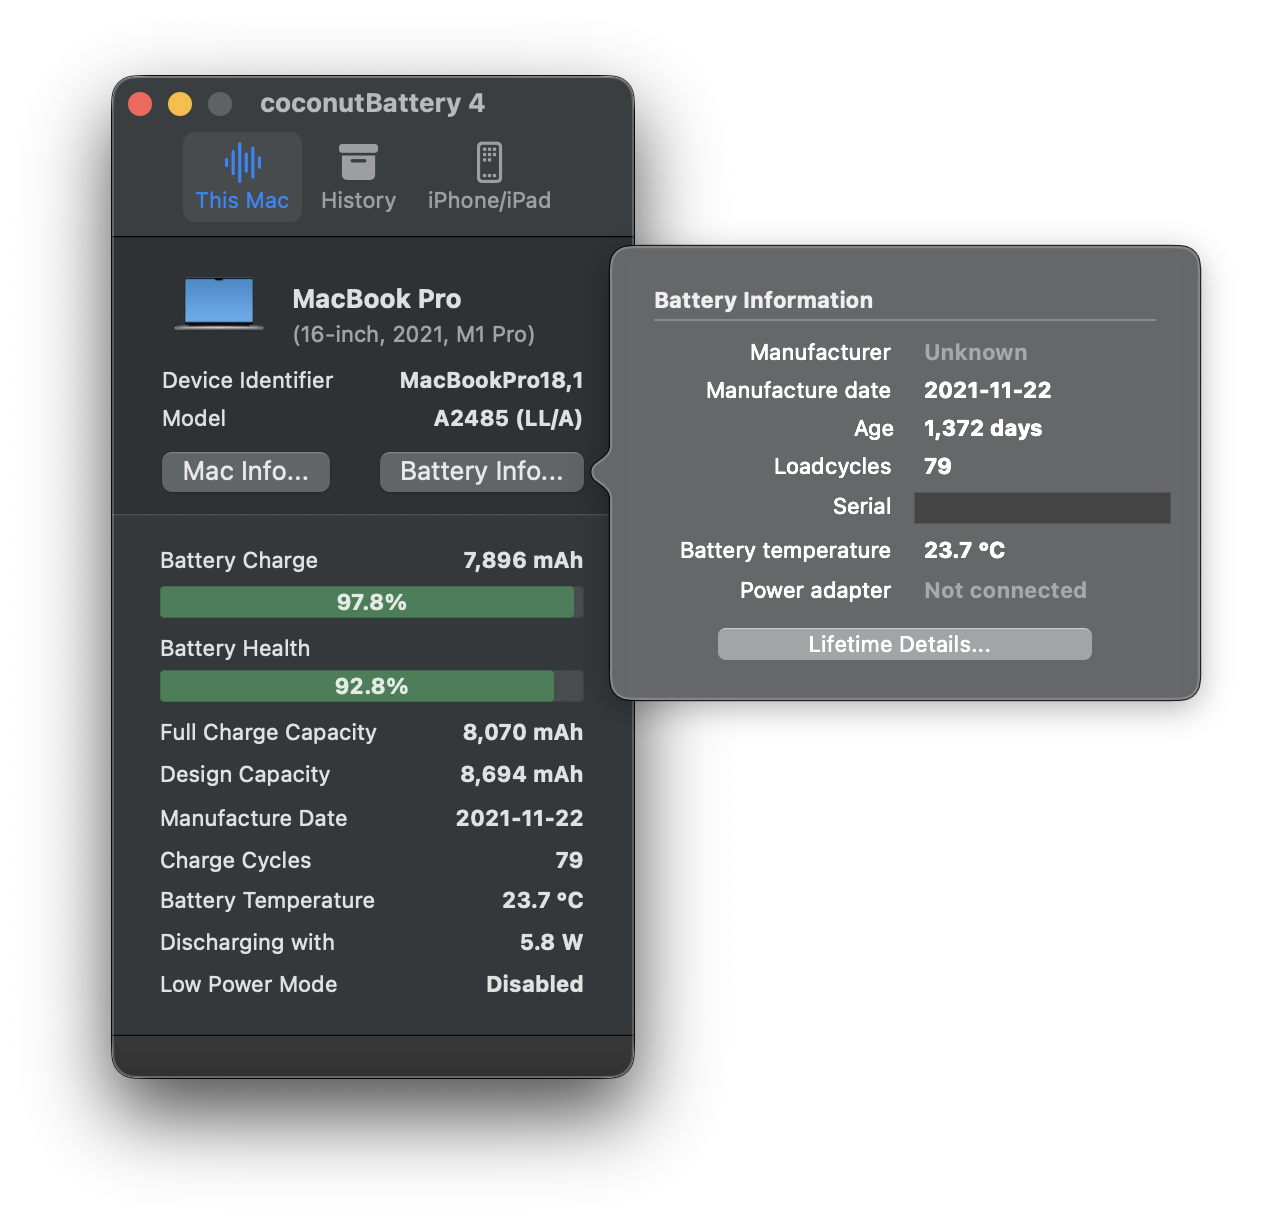Click the coconutBattery 4 window title
Screen dimensions: 1272x1226
(372, 103)
